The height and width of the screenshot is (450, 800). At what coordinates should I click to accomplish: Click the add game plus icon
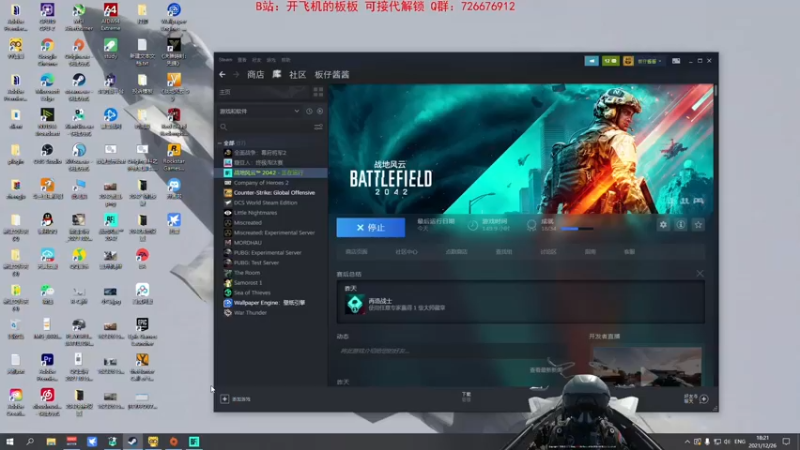[224, 399]
